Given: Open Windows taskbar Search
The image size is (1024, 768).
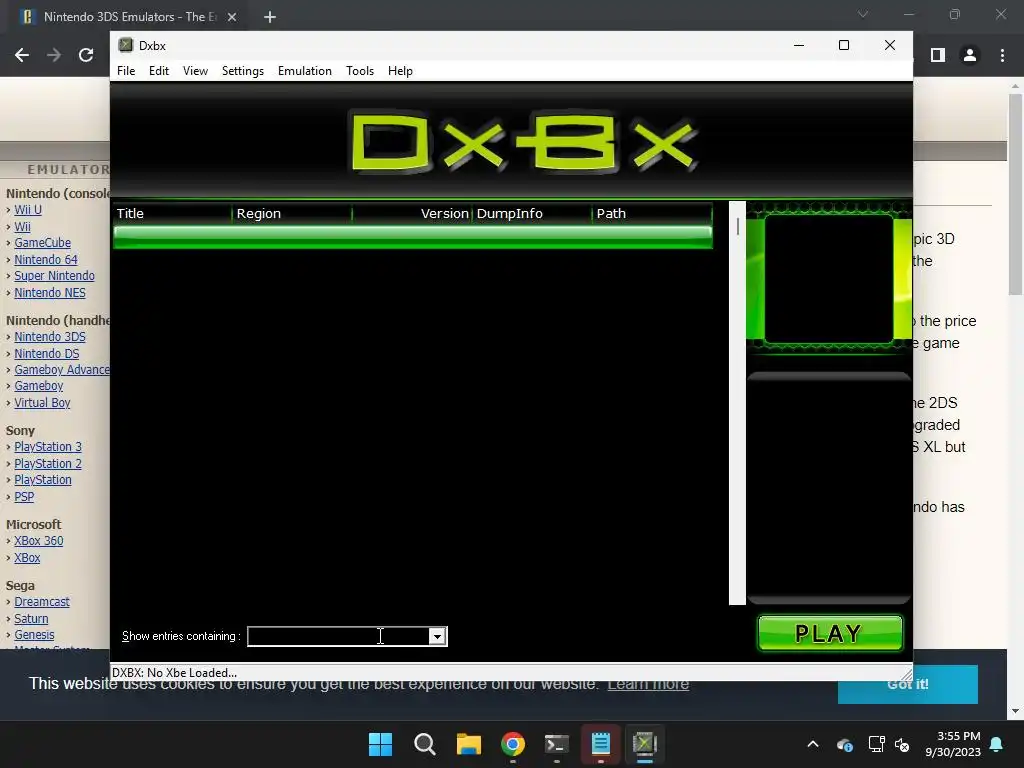Looking at the screenshot, I should click(x=424, y=744).
